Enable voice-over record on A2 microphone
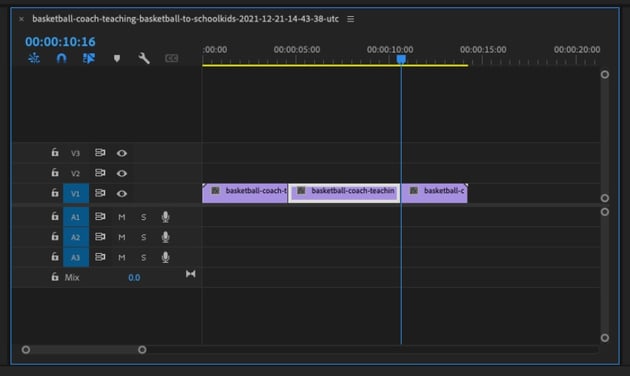The image size is (630, 376). pos(165,237)
